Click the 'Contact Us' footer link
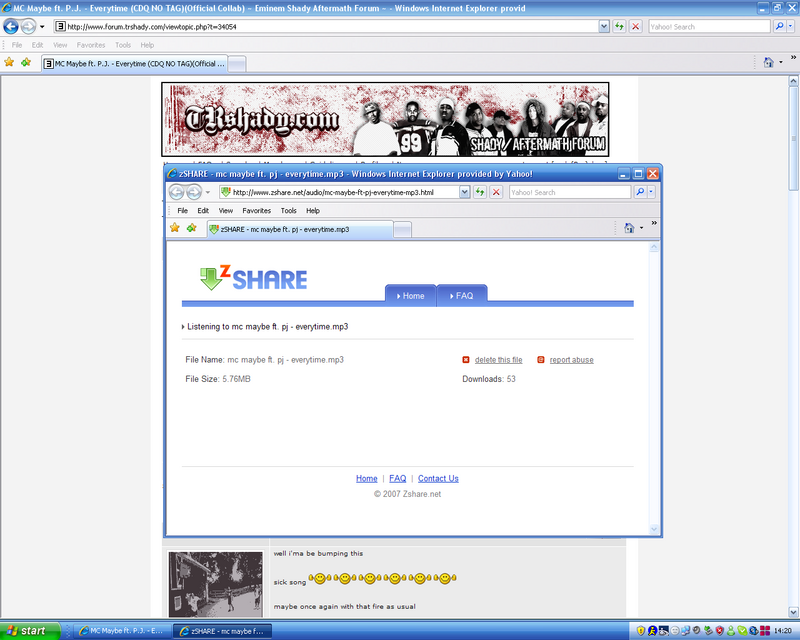 [438, 479]
